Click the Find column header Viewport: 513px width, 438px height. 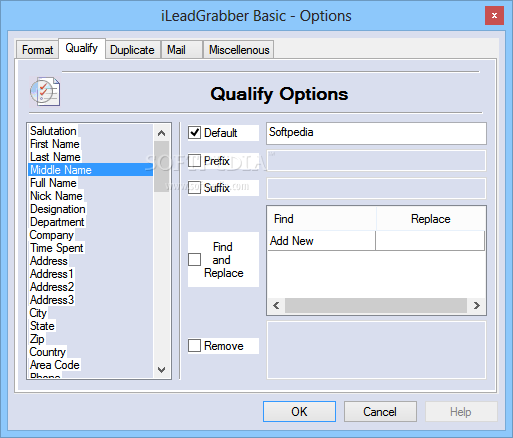tap(322, 219)
